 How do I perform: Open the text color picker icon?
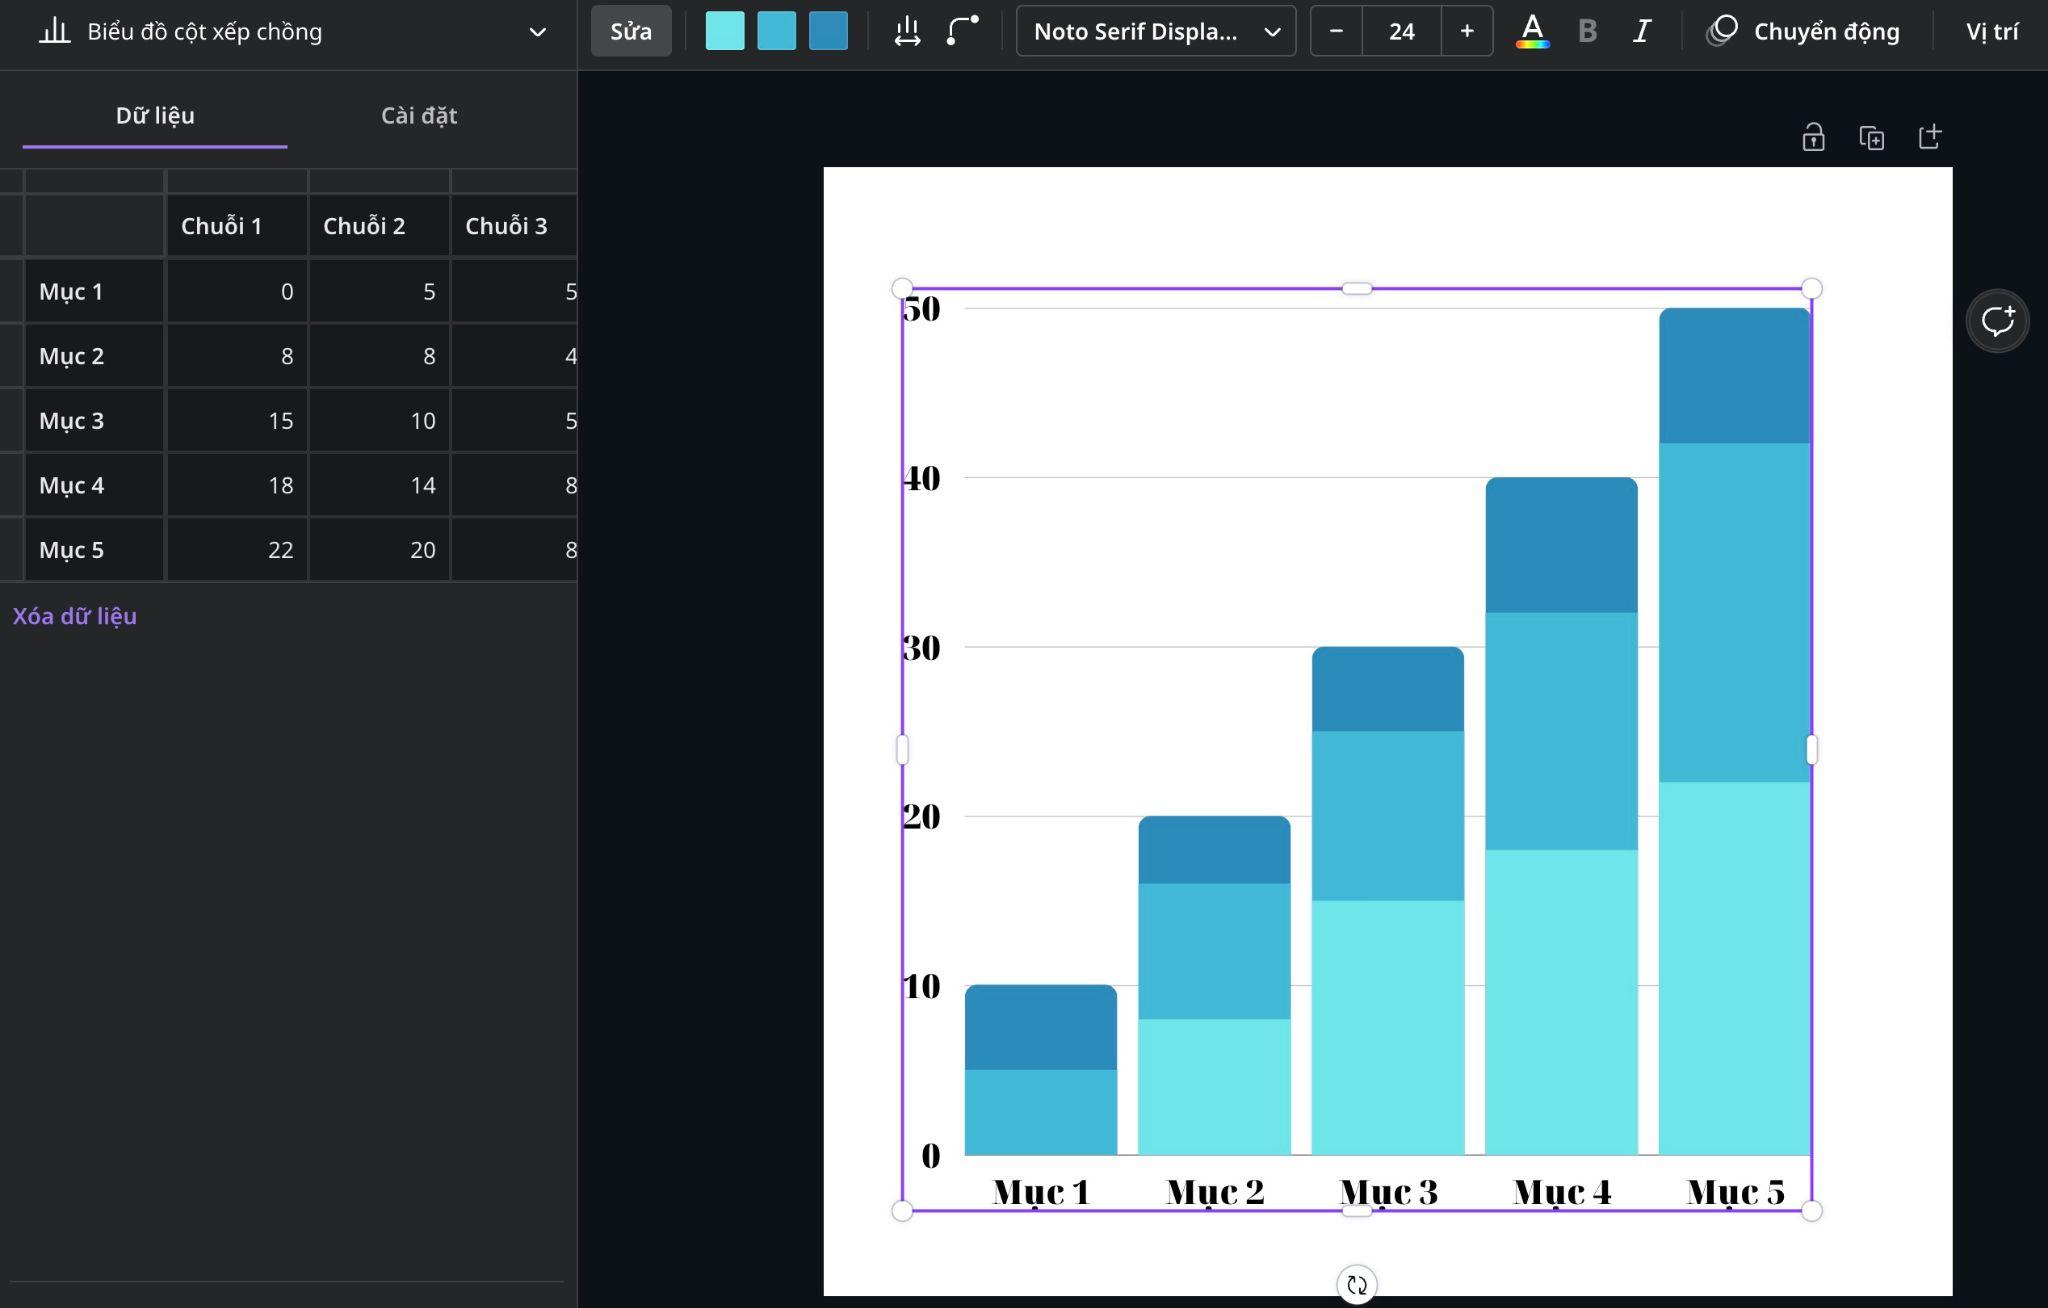(x=1532, y=31)
